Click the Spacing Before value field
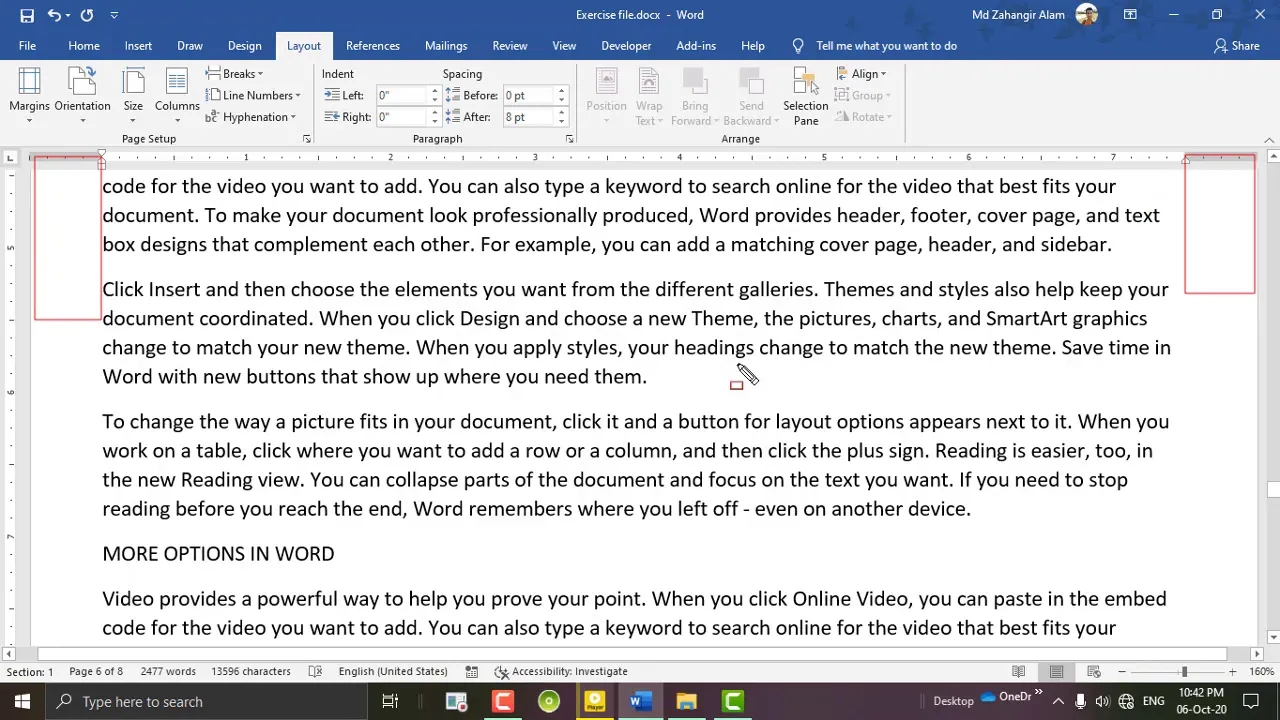Image resolution: width=1280 pixels, height=720 pixels. 528,95
